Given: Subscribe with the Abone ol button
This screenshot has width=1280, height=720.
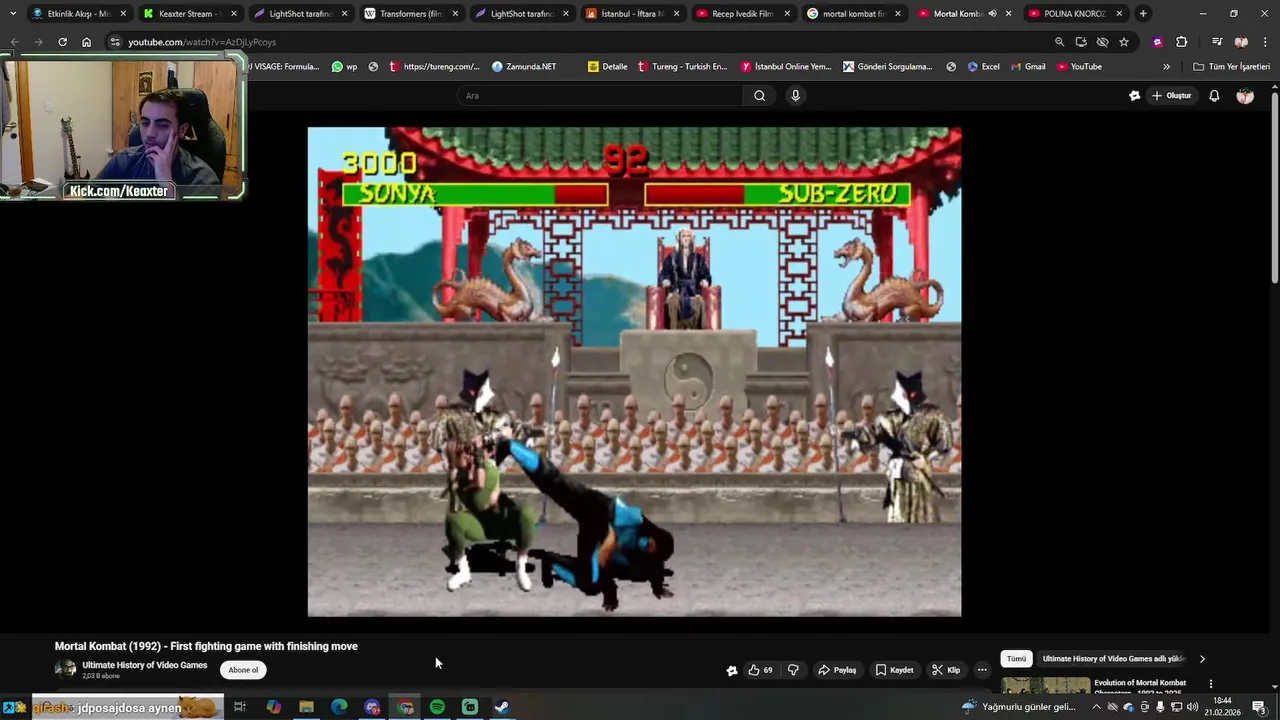Looking at the screenshot, I should [243, 670].
